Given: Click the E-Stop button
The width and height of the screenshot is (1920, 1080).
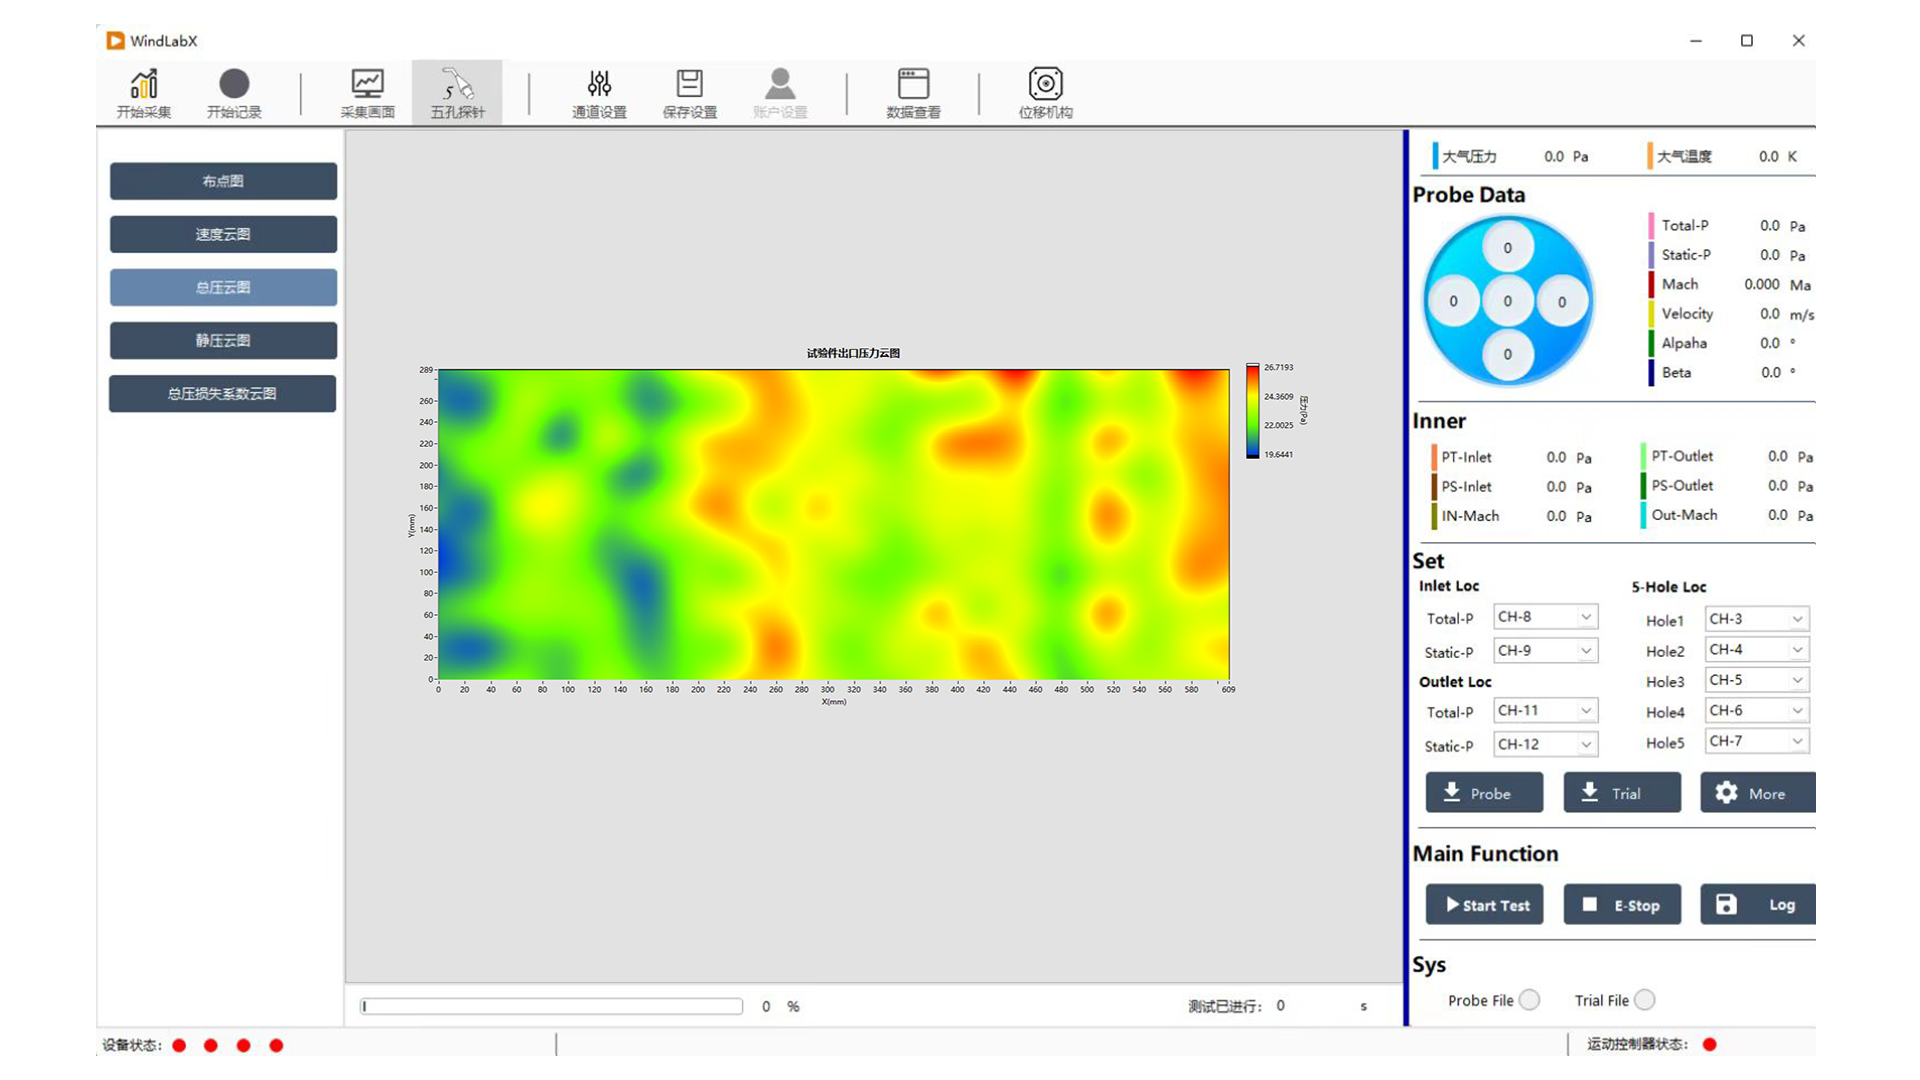Looking at the screenshot, I should point(1623,905).
